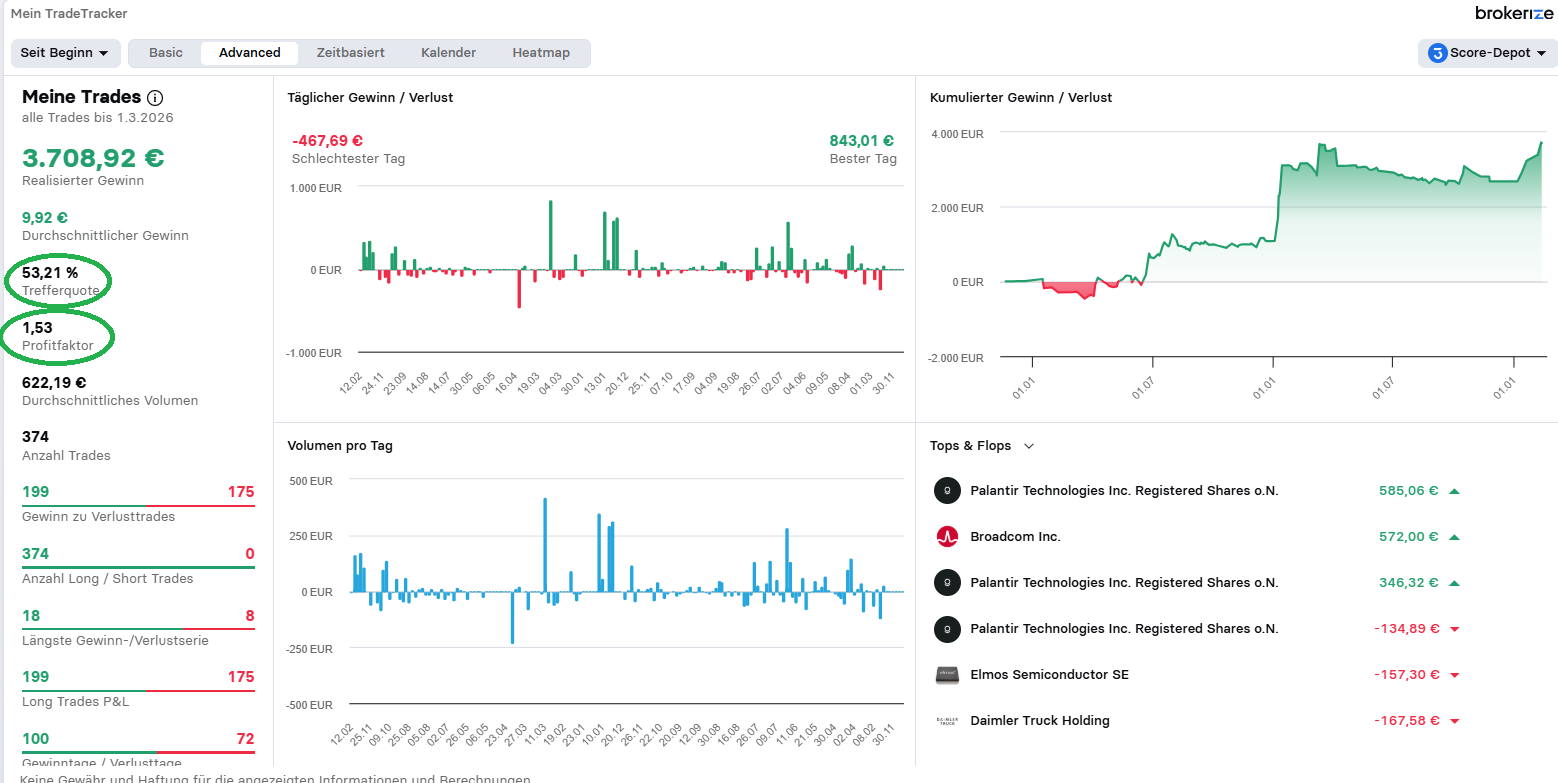Switch to the Heatmap tab
This screenshot has height=783, width=1558.
click(x=541, y=53)
